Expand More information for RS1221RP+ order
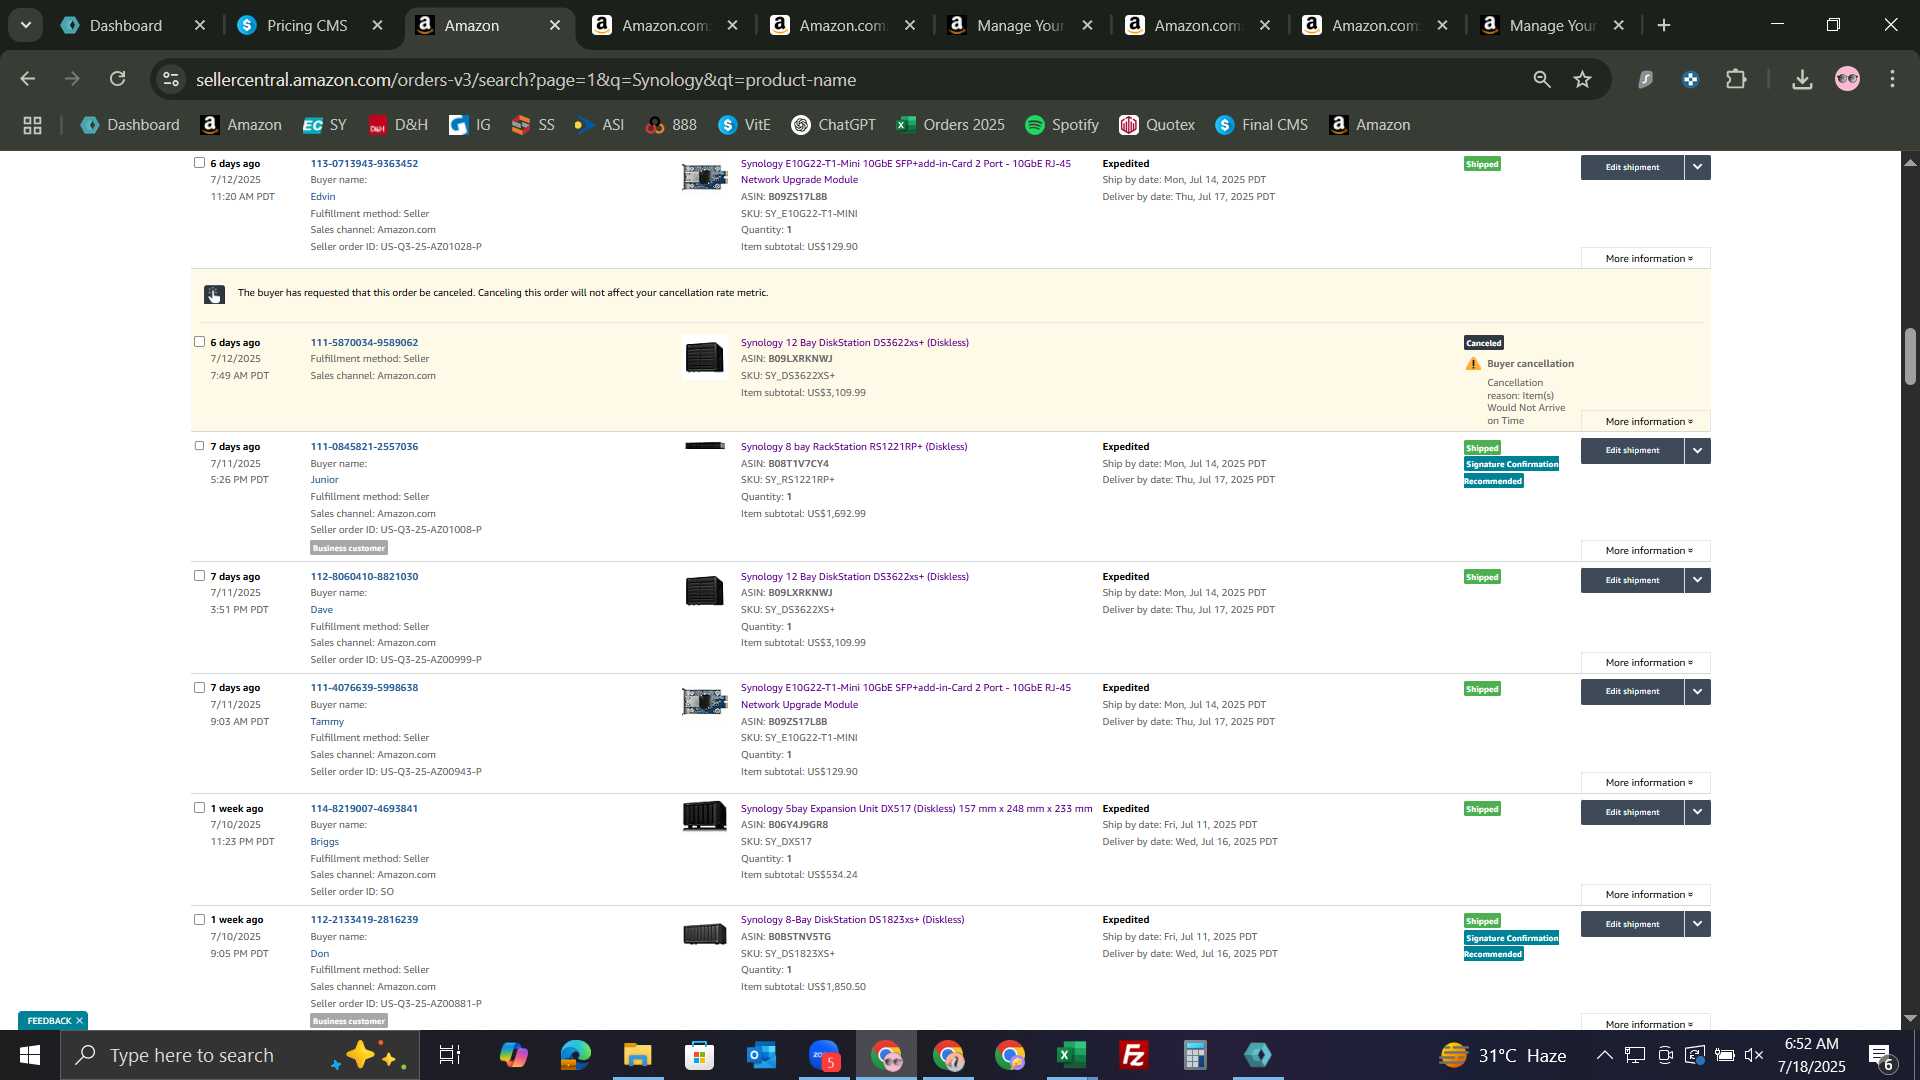This screenshot has width=1920, height=1080. (1646, 551)
